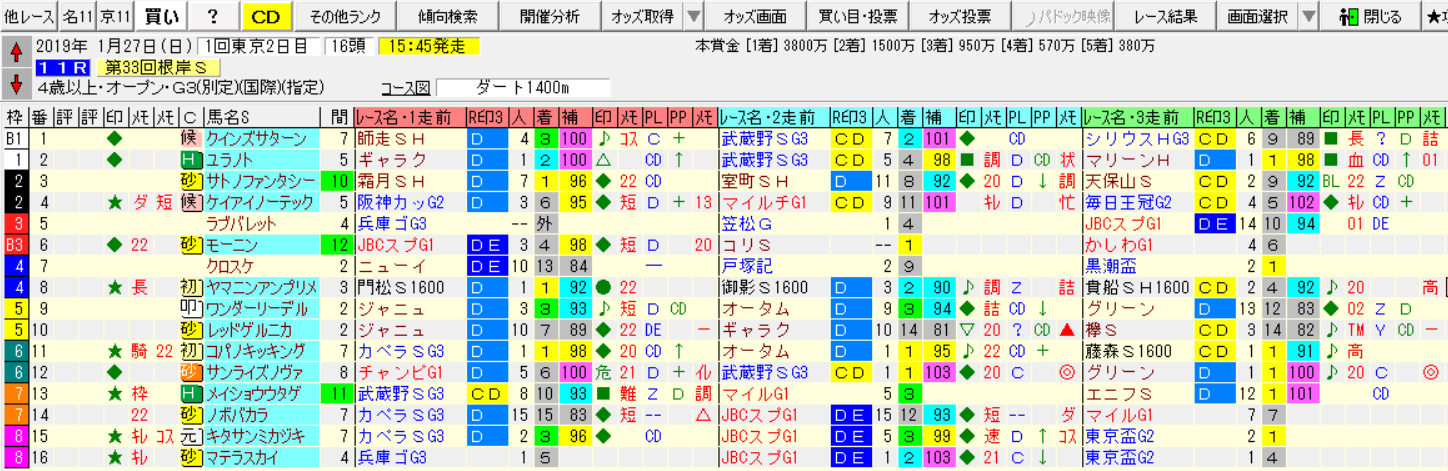Click the orange 砂 badge beside サンライズノヴァ

tap(190, 372)
